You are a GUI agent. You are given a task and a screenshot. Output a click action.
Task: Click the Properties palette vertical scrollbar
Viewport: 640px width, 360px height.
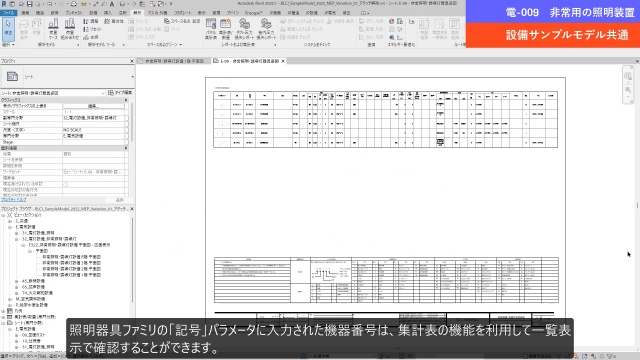[131, 122]
